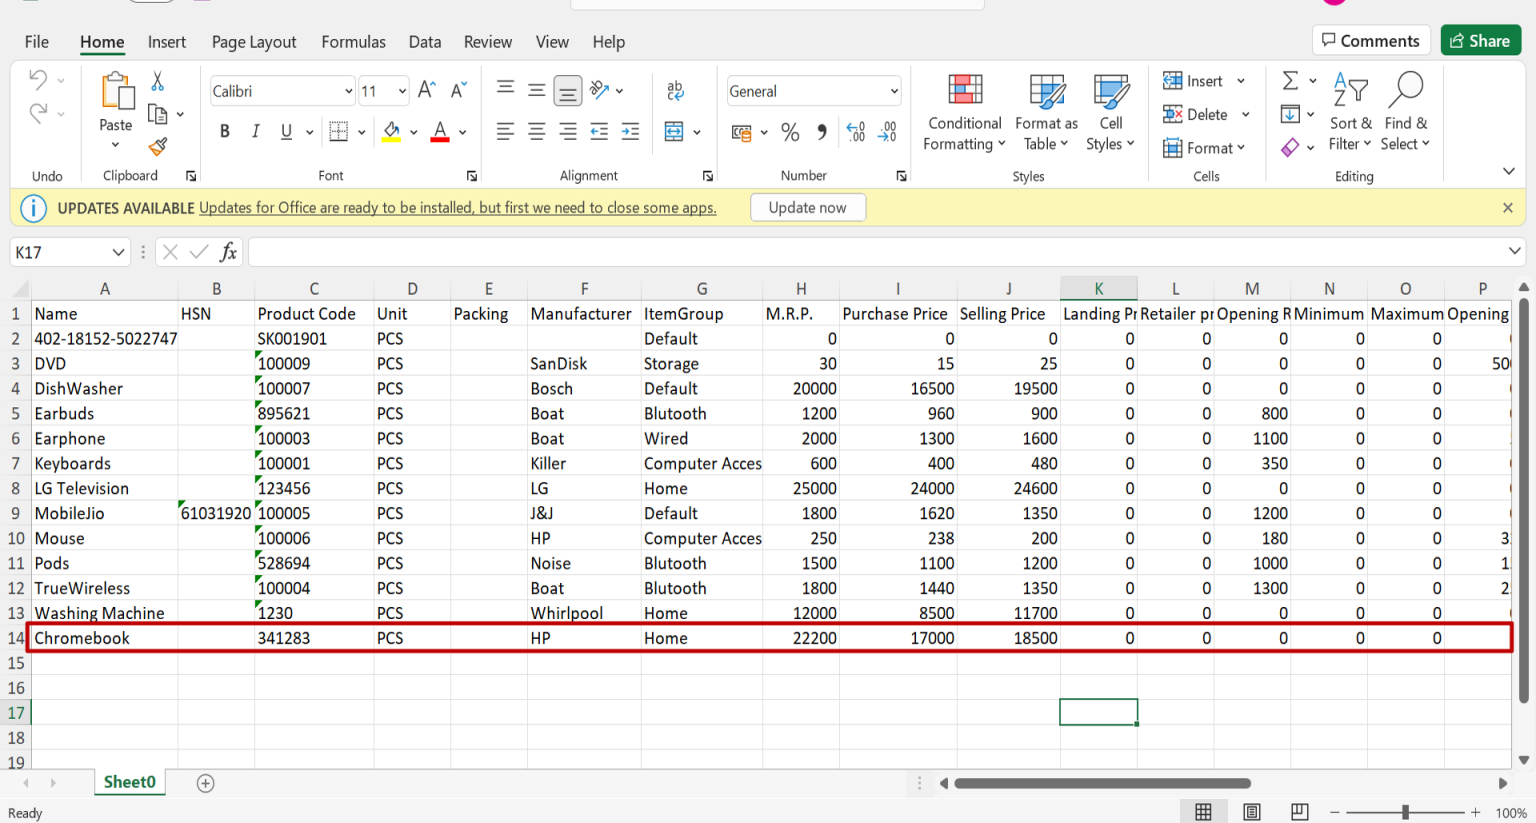Click the Delete cells button
The image size is (1536, 823).
(1195, 114)
